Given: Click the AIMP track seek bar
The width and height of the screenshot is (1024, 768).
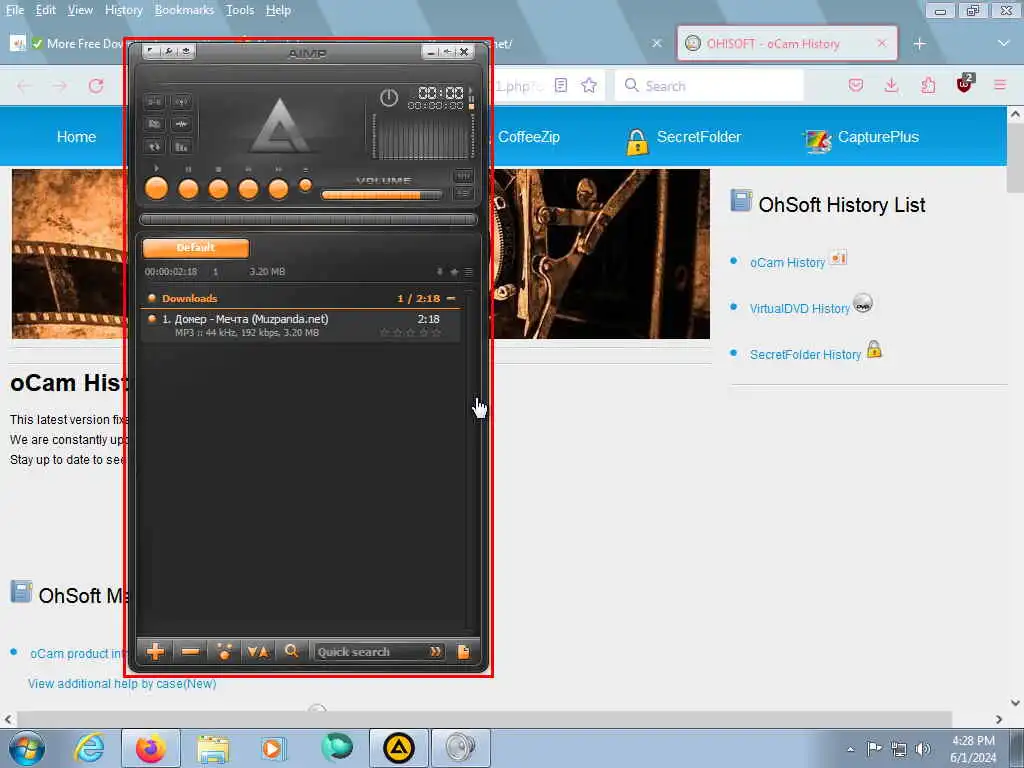Looking at the screenshot, I should (x=308, y=219).
